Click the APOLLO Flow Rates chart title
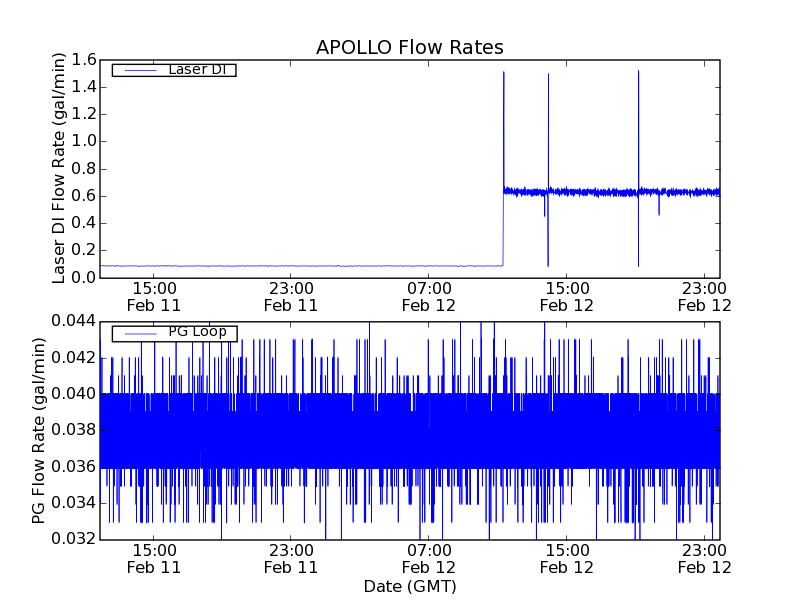 point(409,47)
